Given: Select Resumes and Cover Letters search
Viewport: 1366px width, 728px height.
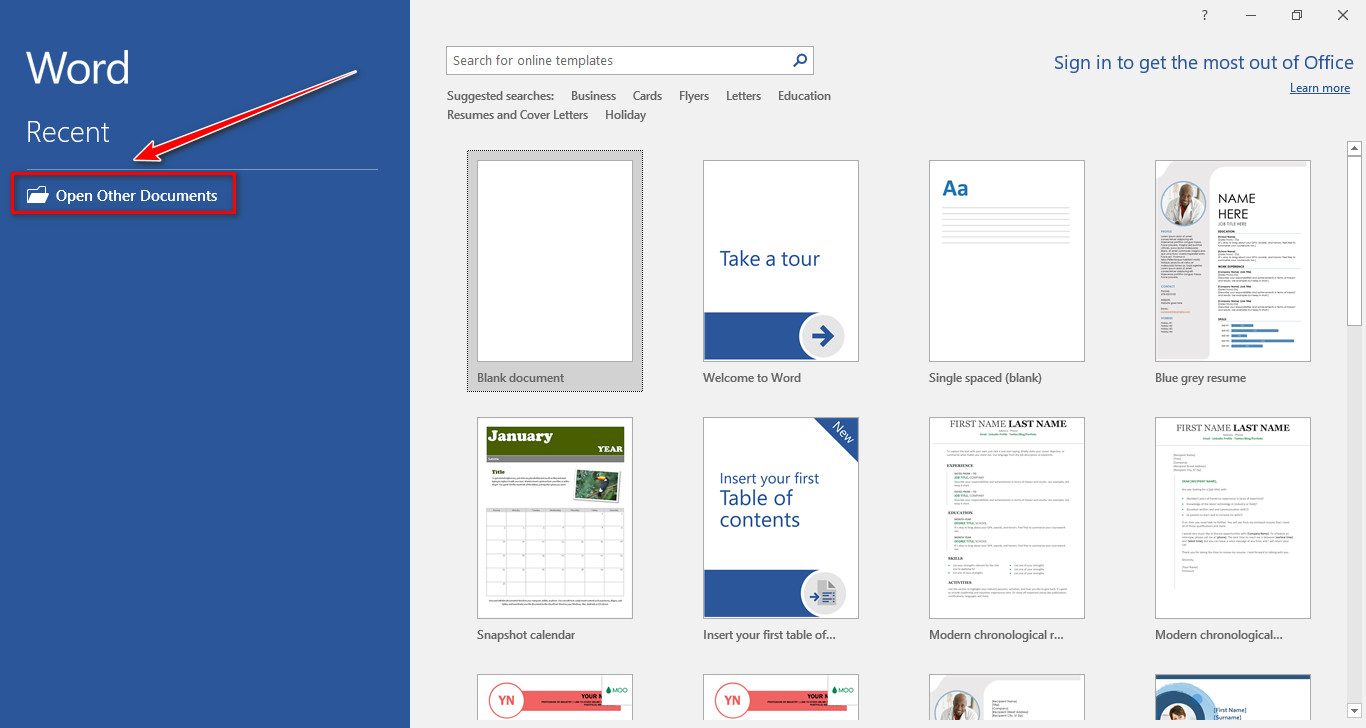Looking at the screenshot, I should coord(517,115).
